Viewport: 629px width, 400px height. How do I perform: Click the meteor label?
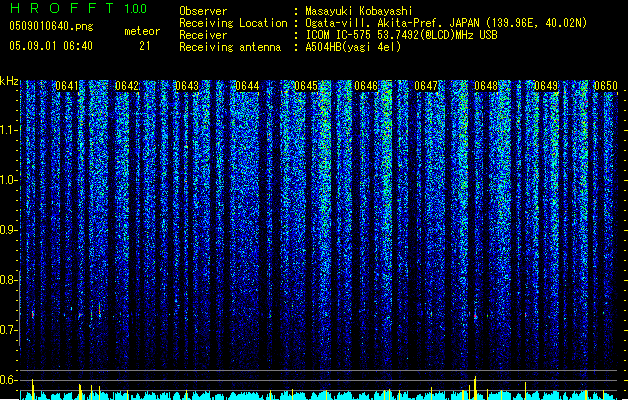142,31
